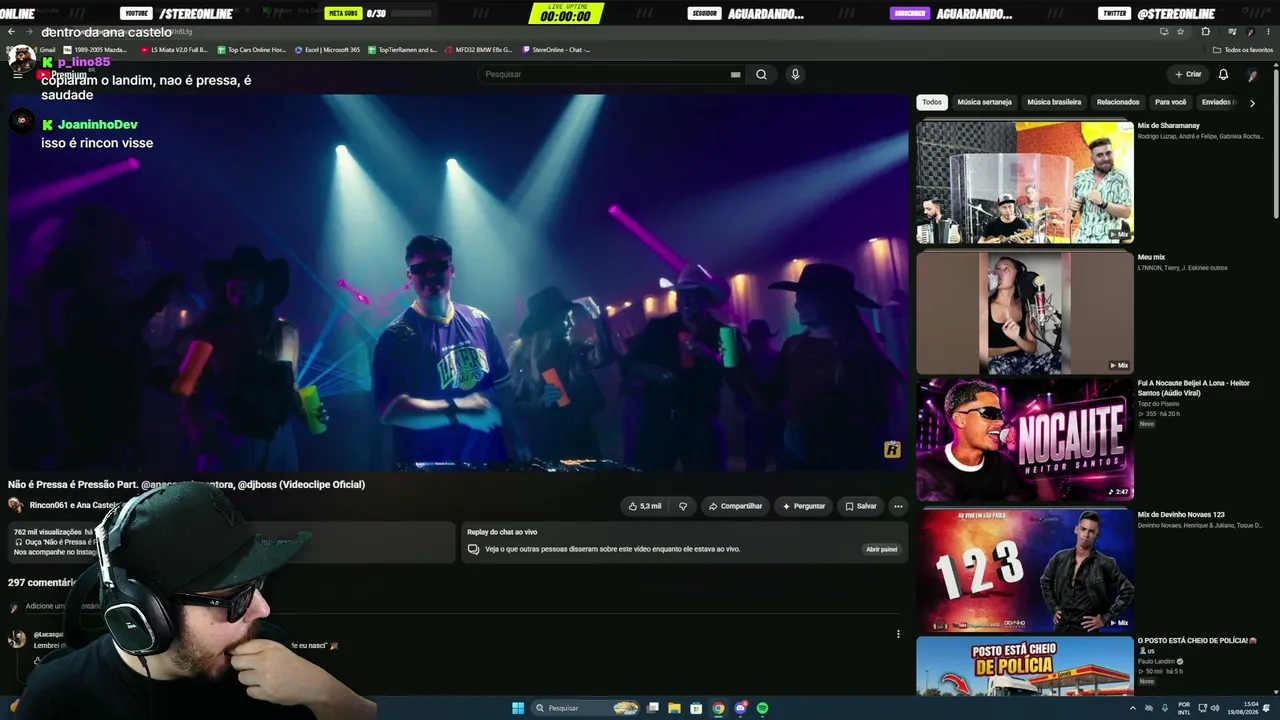Show hidden system tray icons chevron
This screenshot has width=1280, height=720.
pos(1133,708)
